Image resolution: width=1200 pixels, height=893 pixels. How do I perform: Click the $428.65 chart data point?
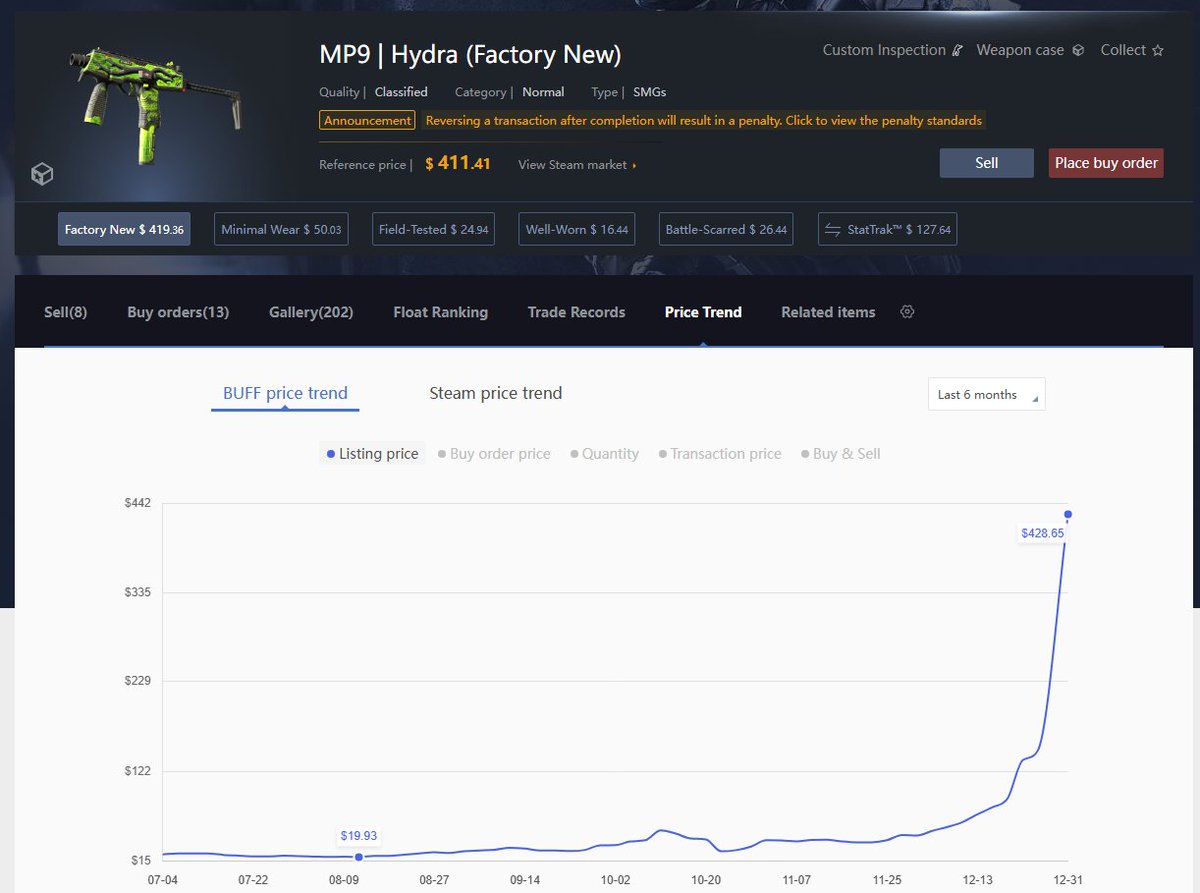click(1068, 514)
